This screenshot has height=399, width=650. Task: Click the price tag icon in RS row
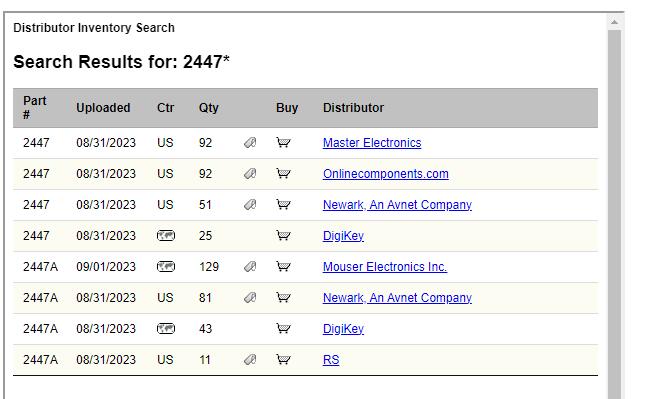tap(250, 360)
